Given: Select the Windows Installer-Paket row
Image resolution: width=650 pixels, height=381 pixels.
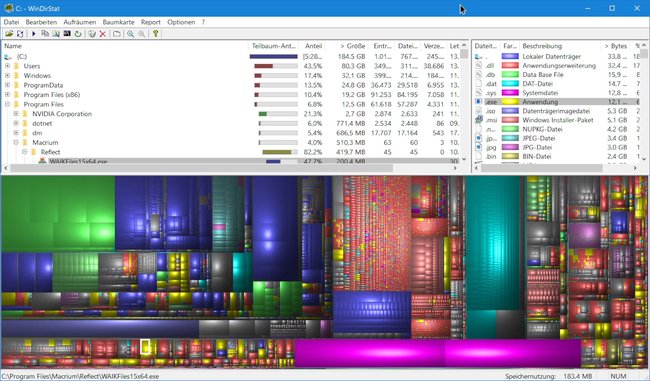Looking at the screenshot, I should (x=558, y=120).
